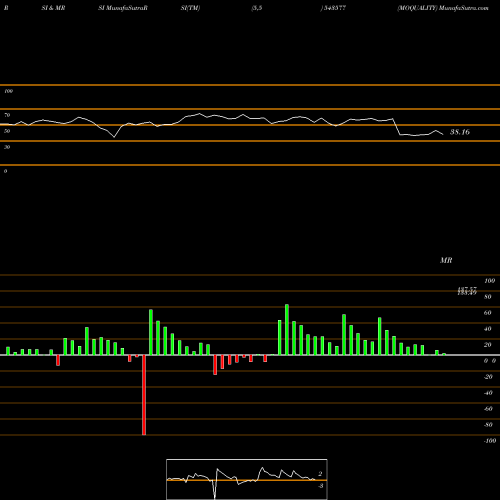Click the RSI axis label 70
This screenshot has width=500, height=500.
tap(7, 115)
